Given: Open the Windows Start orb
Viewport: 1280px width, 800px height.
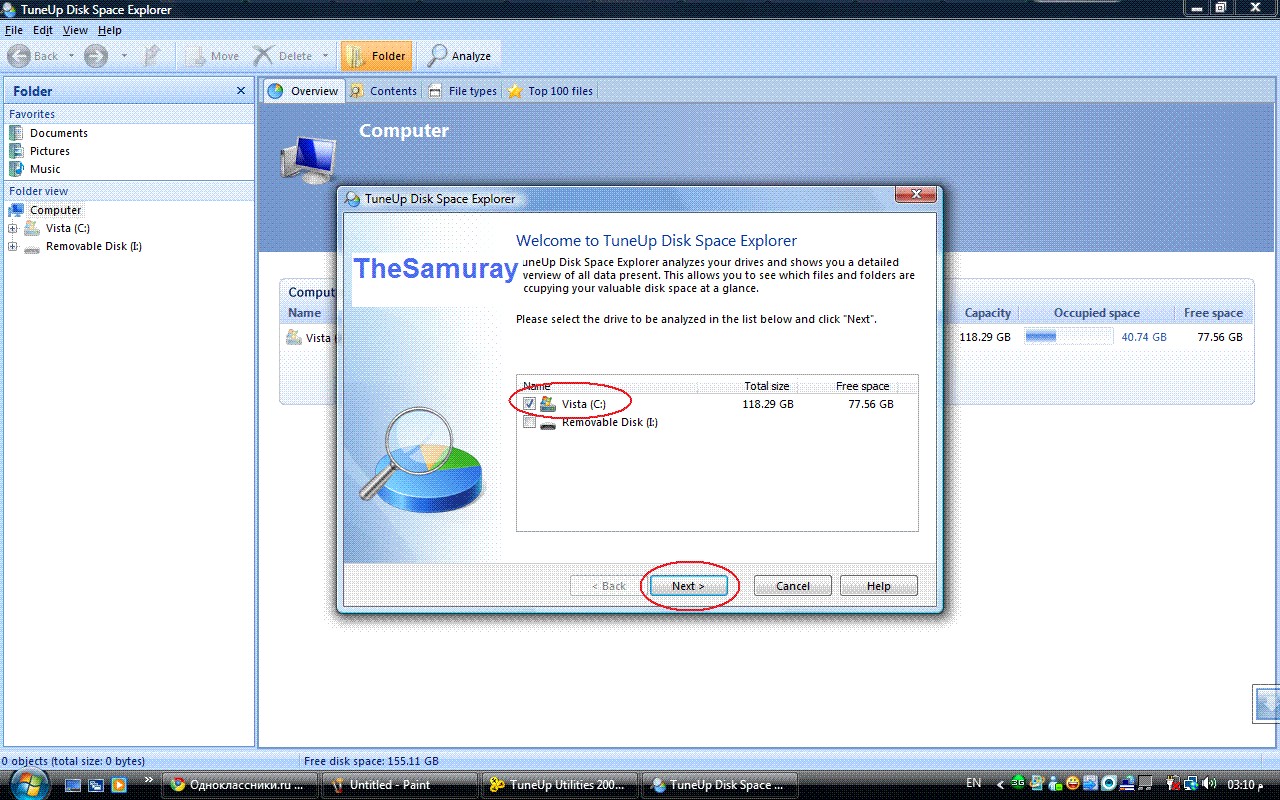Looking at the screenshot, I should coord(27,784).
